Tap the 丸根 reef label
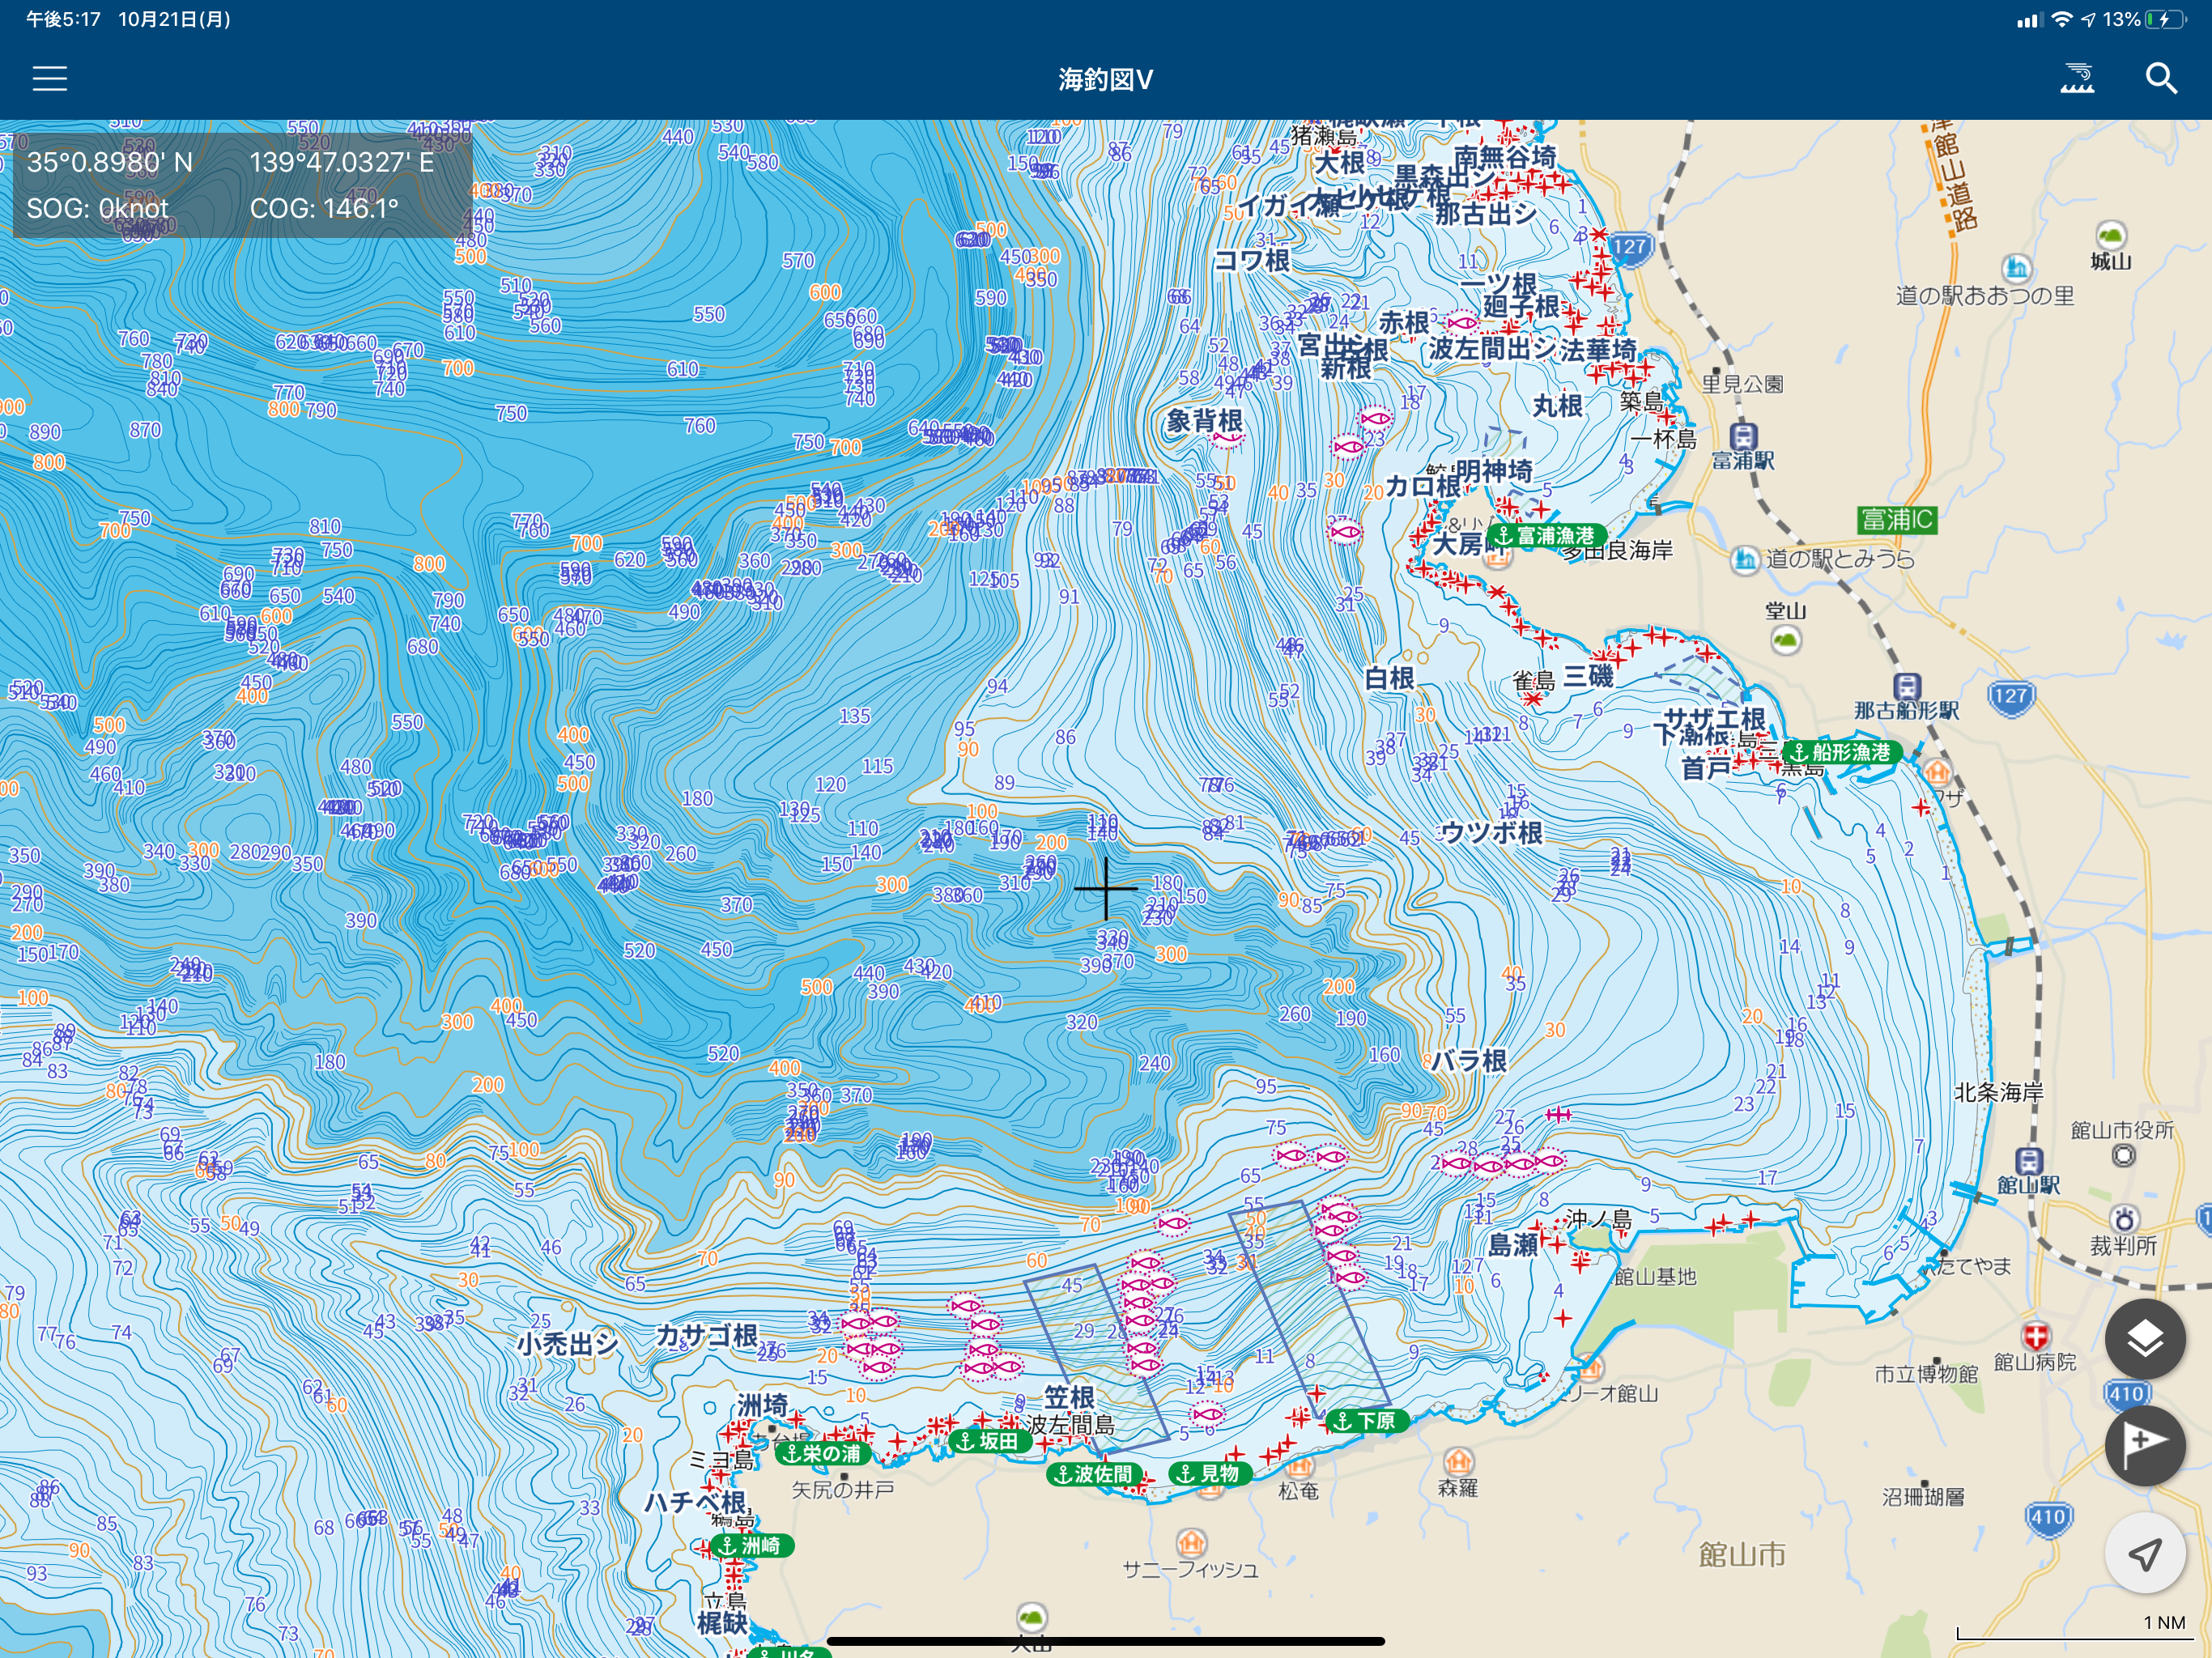 click(x=1558, y=405)
